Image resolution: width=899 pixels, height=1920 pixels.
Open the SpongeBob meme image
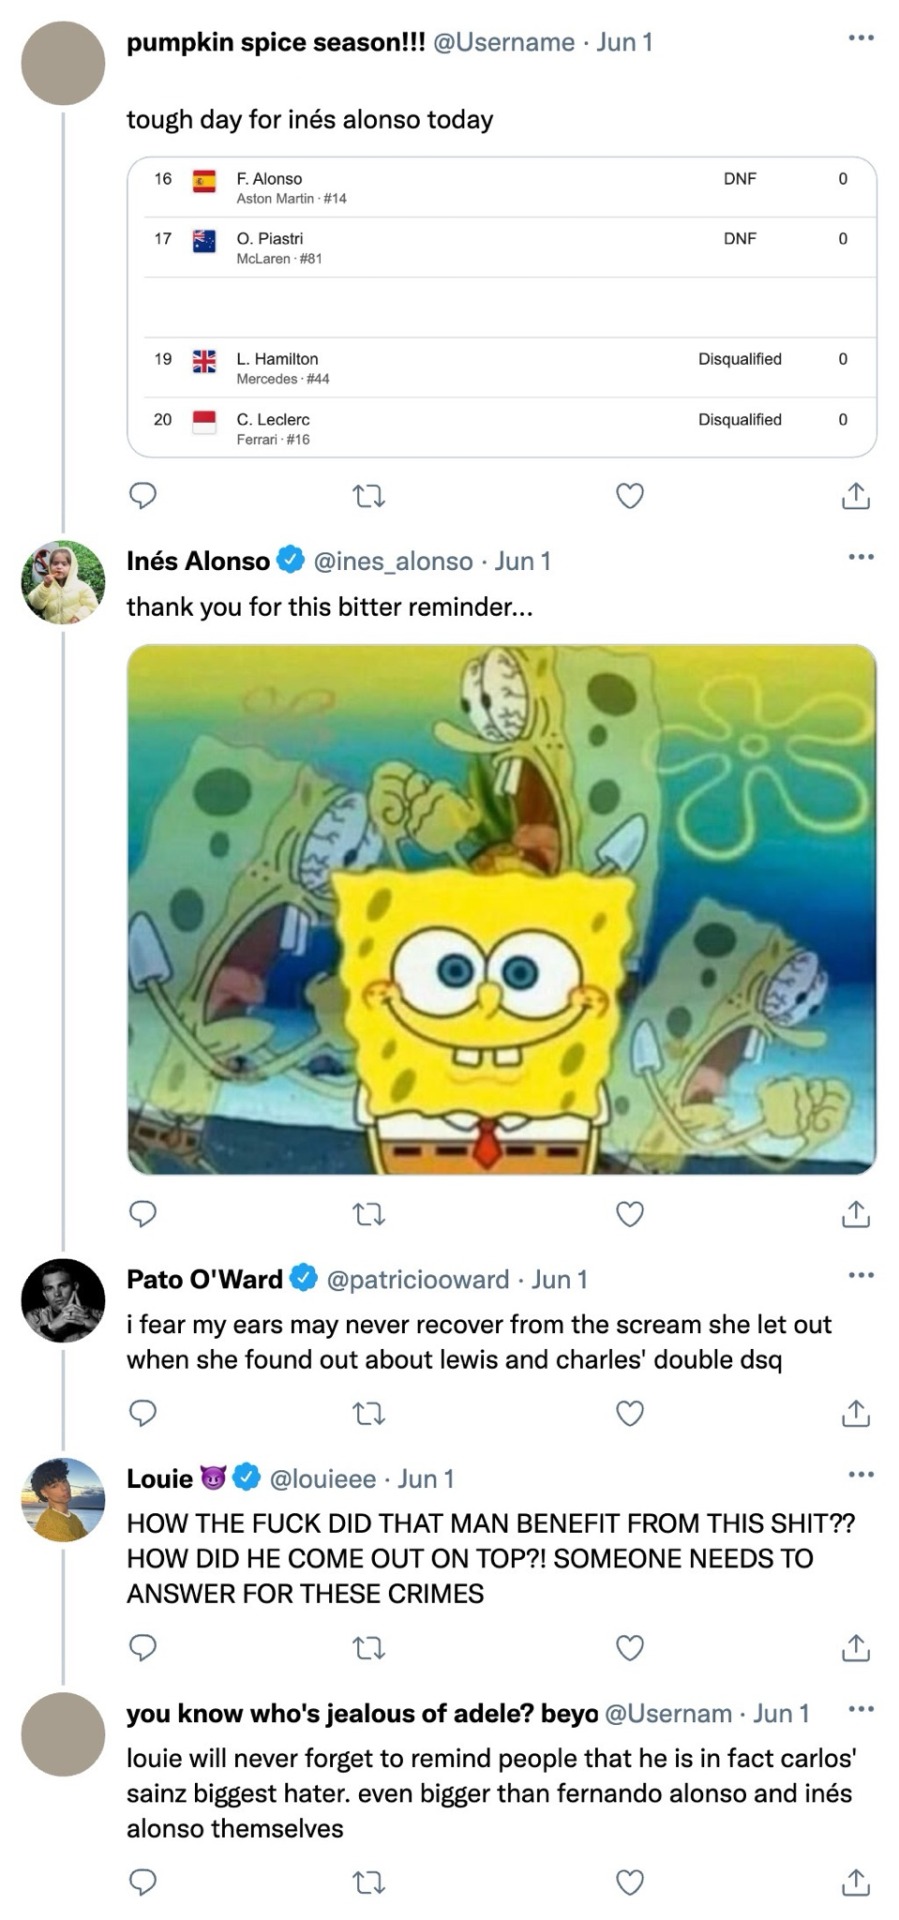point(501,908)
